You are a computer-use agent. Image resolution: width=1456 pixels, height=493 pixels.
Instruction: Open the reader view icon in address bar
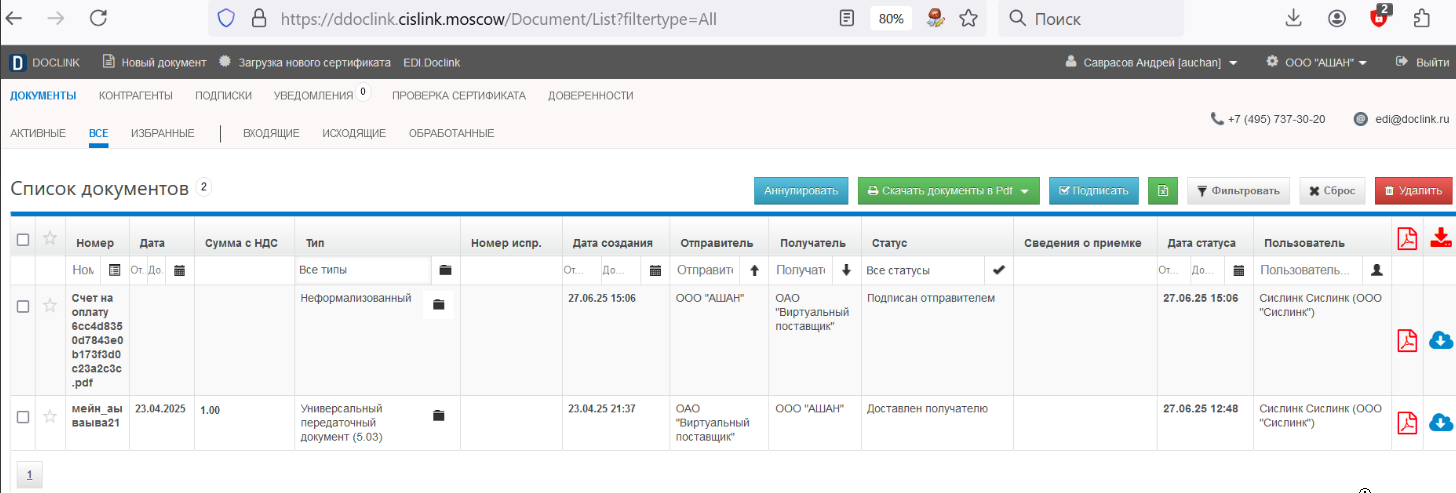[x=847, y=18]
